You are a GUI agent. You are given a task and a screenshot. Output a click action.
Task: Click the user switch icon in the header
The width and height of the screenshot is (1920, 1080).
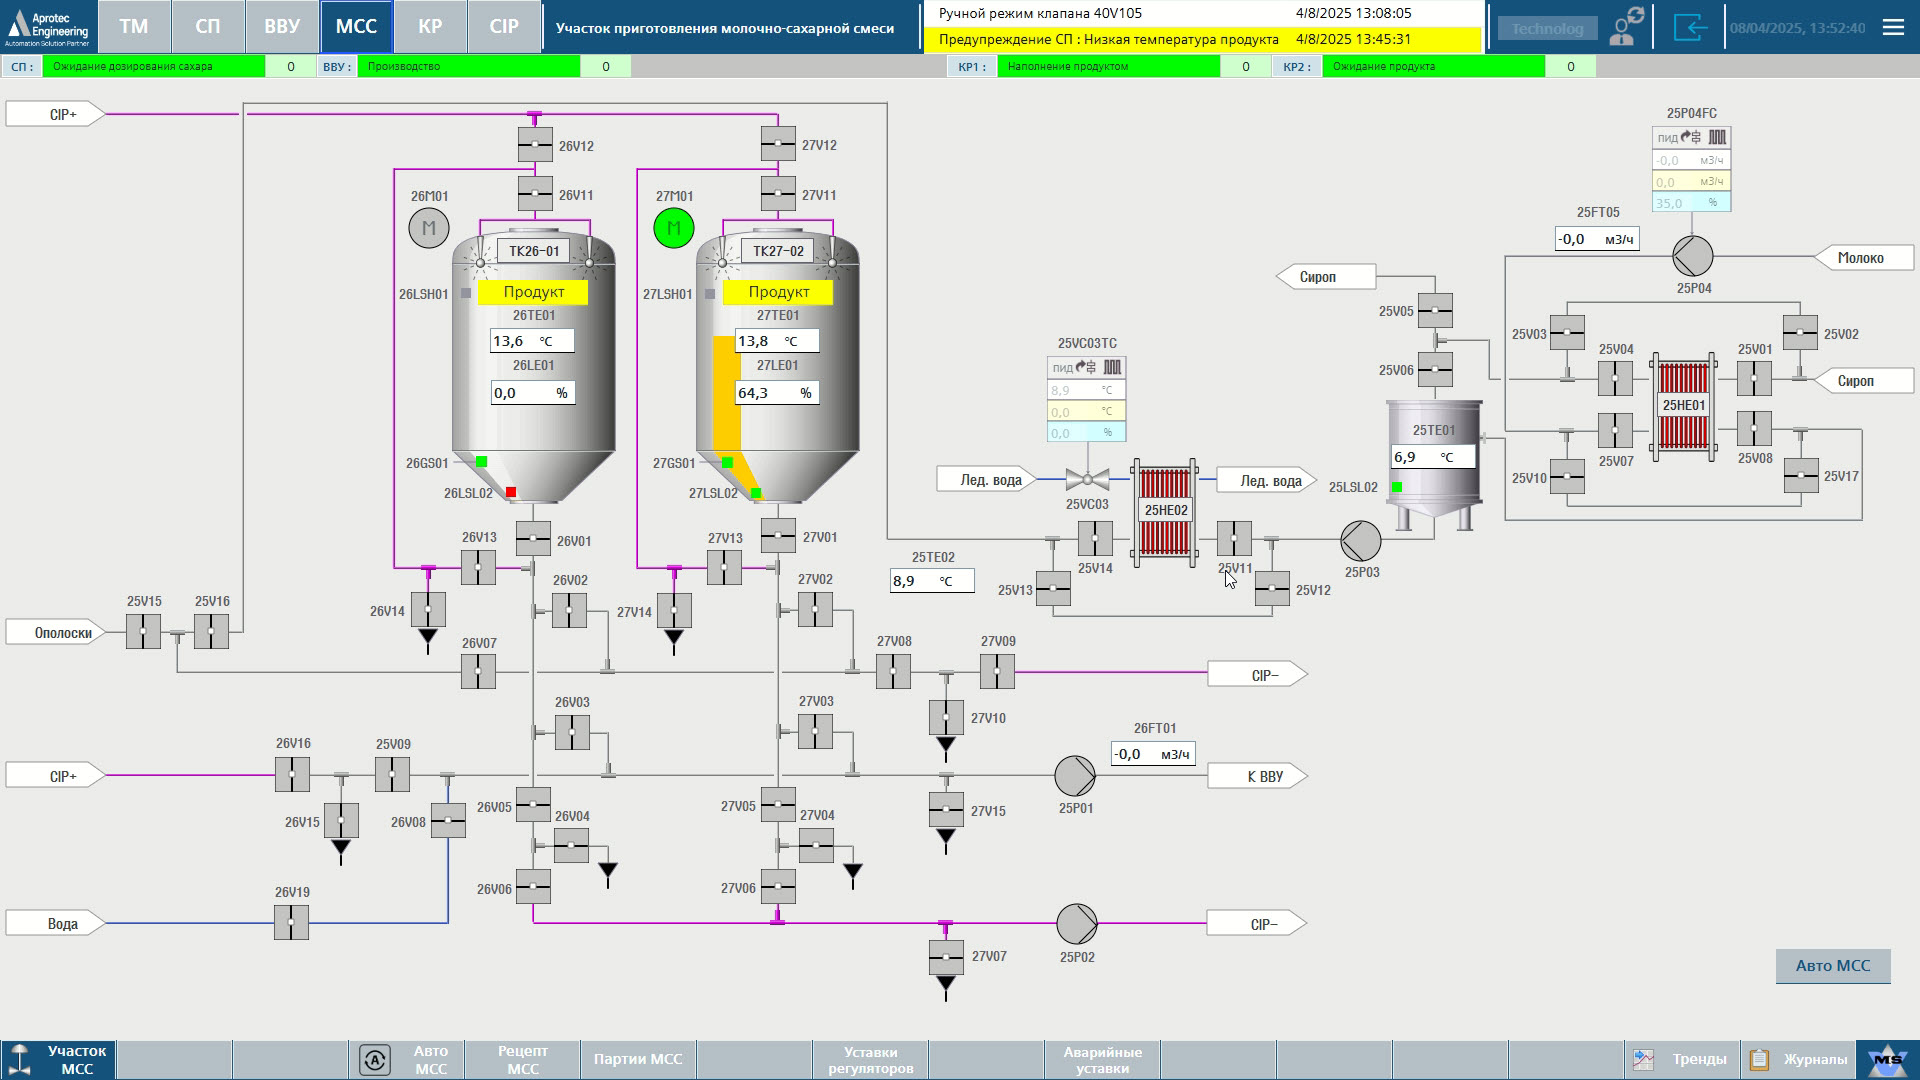coord(1620,27)
